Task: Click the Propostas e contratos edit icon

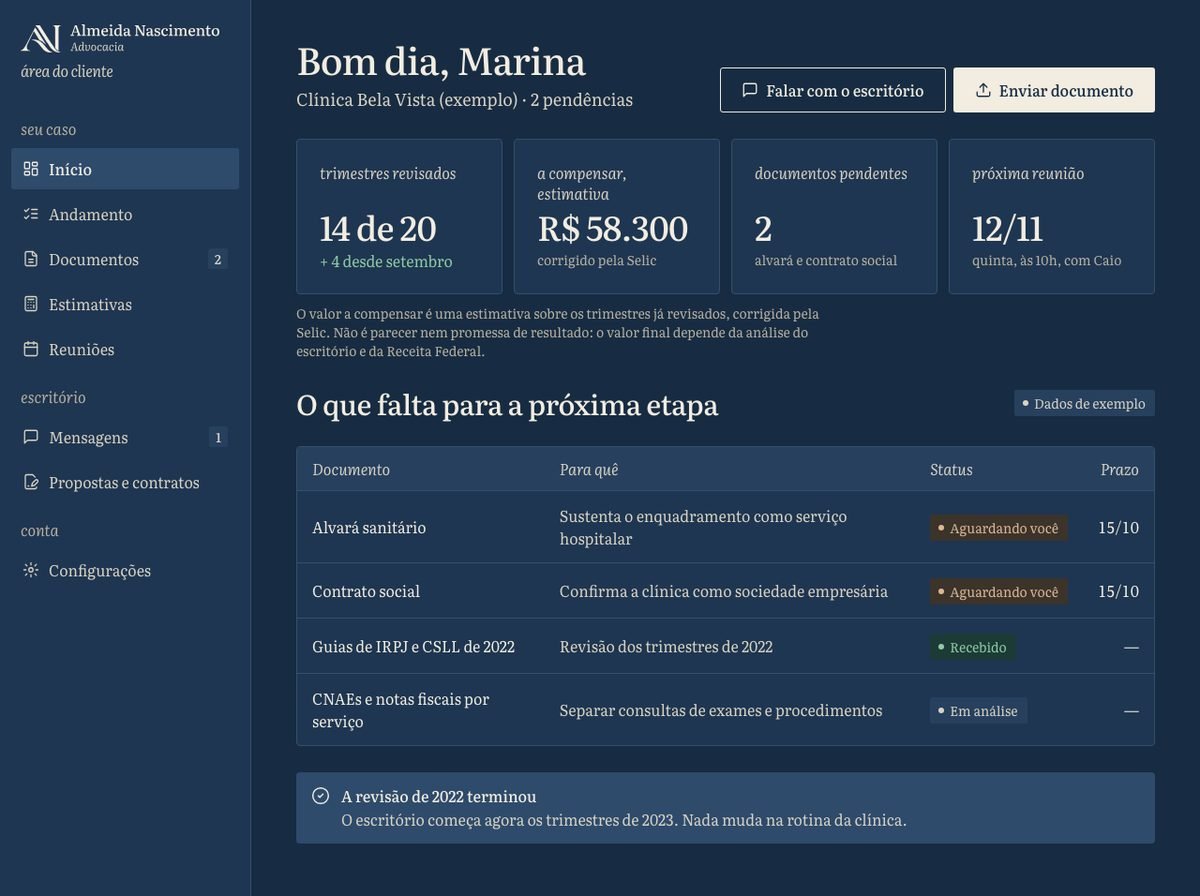Action: pyautogui.click(x=31, y=482)
